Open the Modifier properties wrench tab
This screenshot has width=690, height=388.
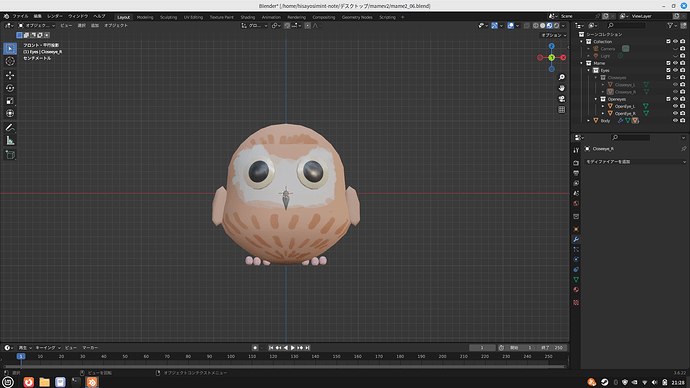576,239
